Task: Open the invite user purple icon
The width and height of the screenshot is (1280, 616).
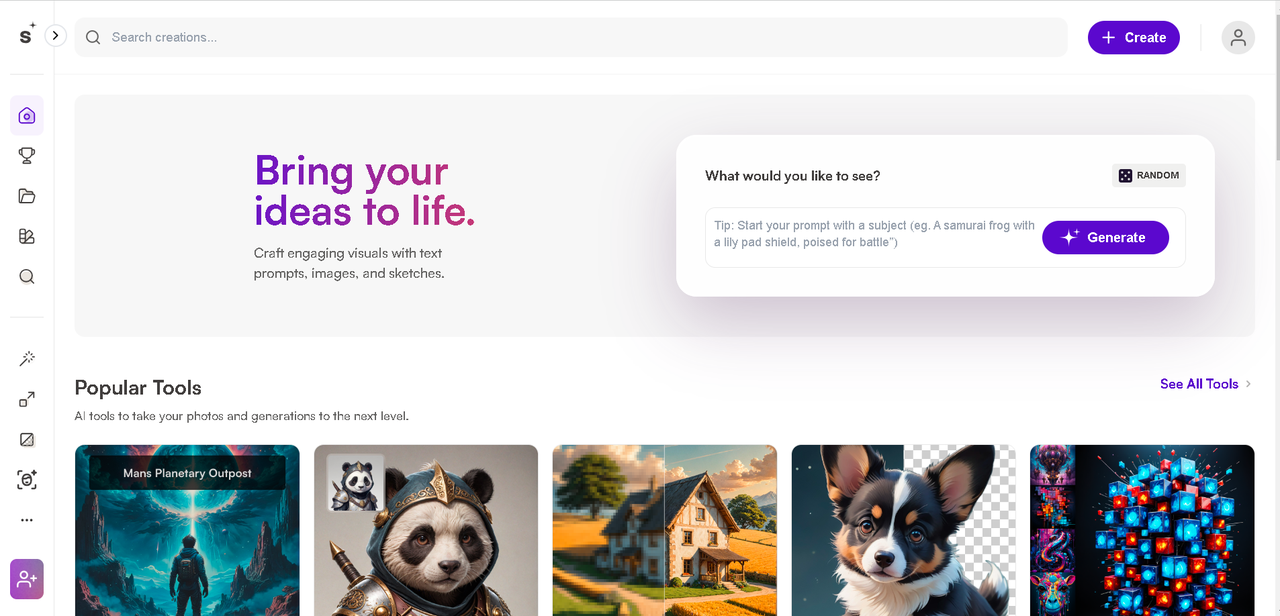Action: pyautogui.click(x=27, y=579)
